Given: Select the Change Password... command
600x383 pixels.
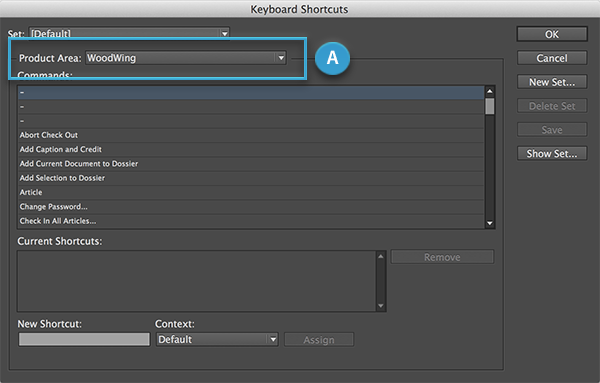Looking at the screenshot, I should (251, 207).
